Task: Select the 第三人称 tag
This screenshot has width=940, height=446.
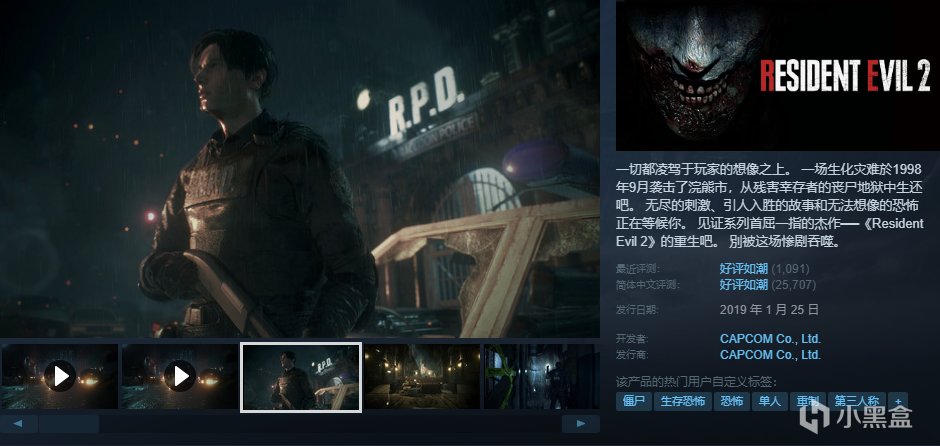Action: (857, 402)
